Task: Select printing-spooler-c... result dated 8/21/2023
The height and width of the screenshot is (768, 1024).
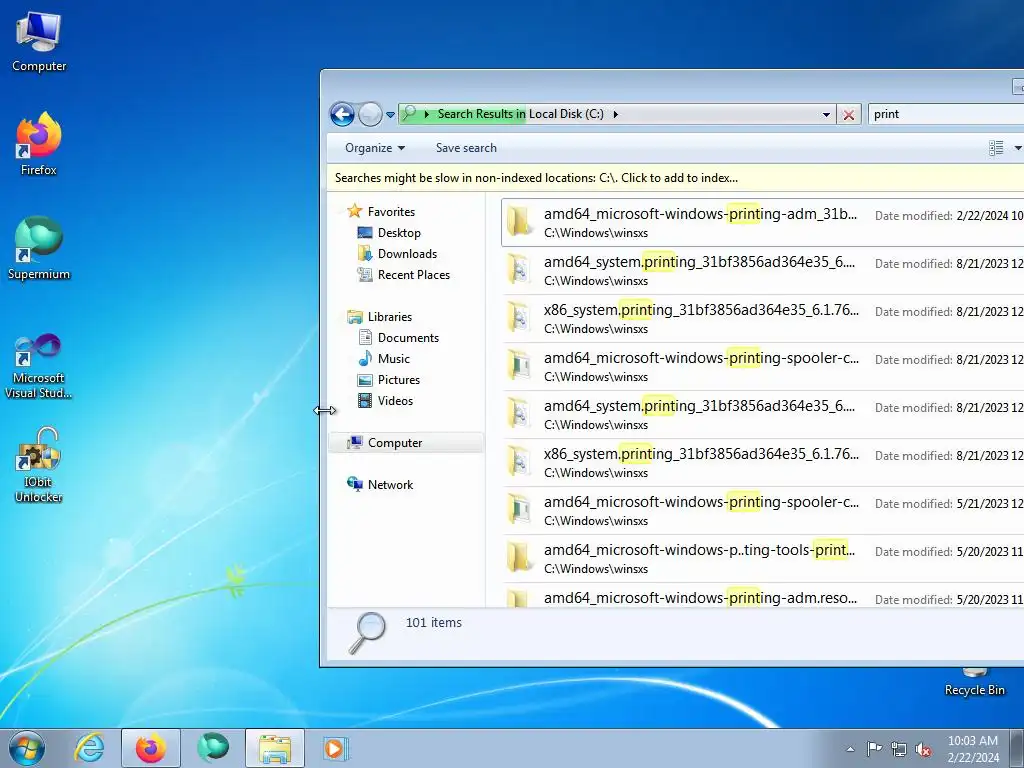Action: tap(762, 367)
